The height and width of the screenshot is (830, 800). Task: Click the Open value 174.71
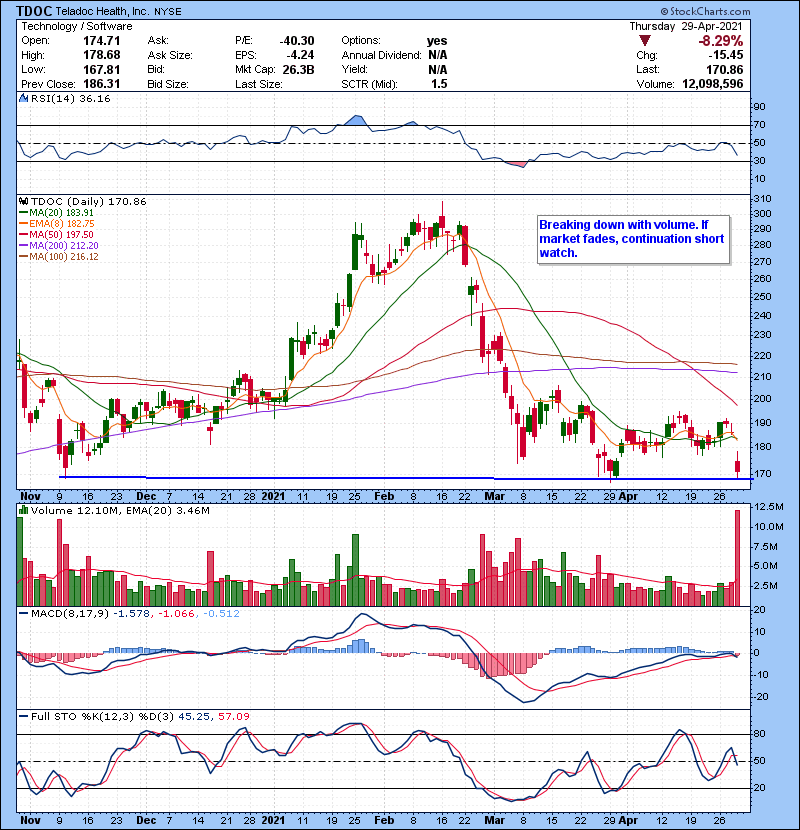point(102,41)
